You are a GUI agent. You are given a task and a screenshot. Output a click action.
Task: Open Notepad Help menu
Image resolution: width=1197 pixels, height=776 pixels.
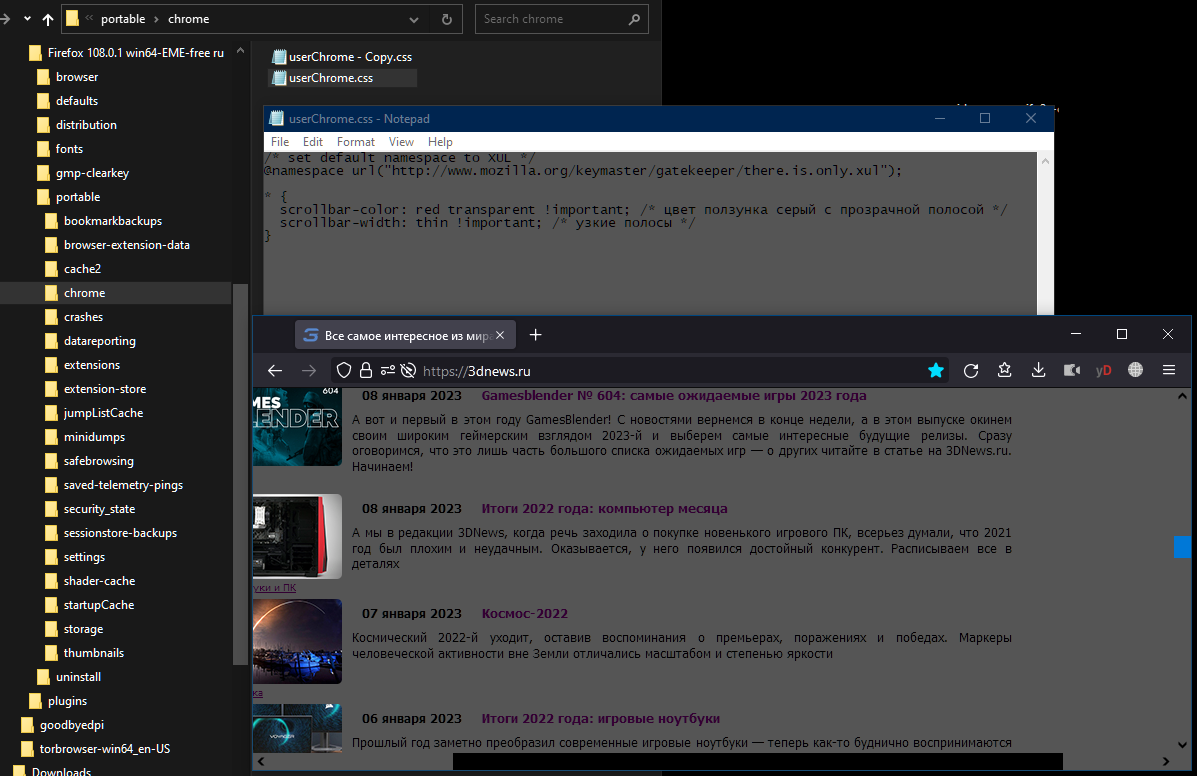440,142
